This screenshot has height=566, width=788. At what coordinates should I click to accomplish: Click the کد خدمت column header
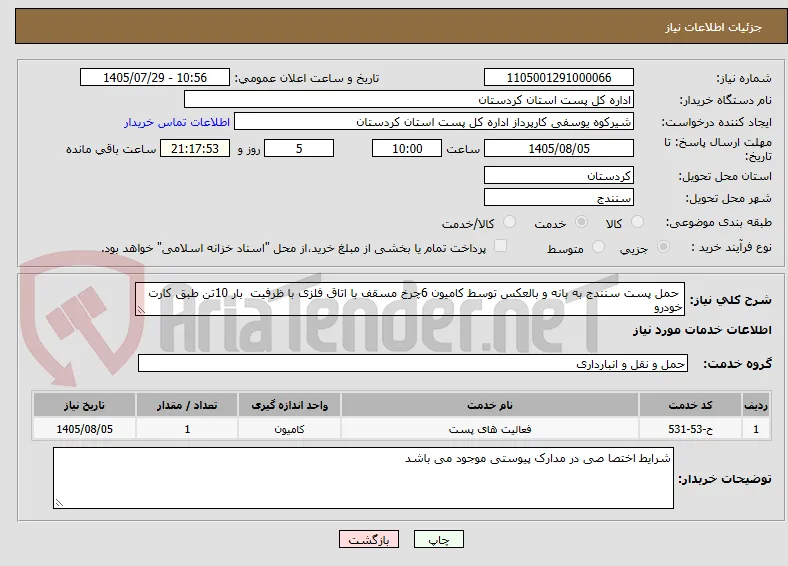[691, 405]
